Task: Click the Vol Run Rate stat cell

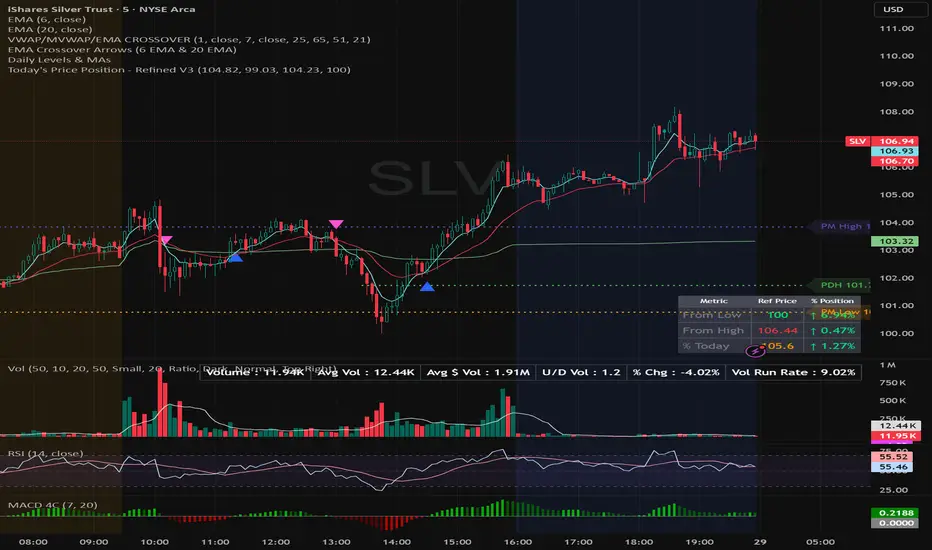Action: 793,372
